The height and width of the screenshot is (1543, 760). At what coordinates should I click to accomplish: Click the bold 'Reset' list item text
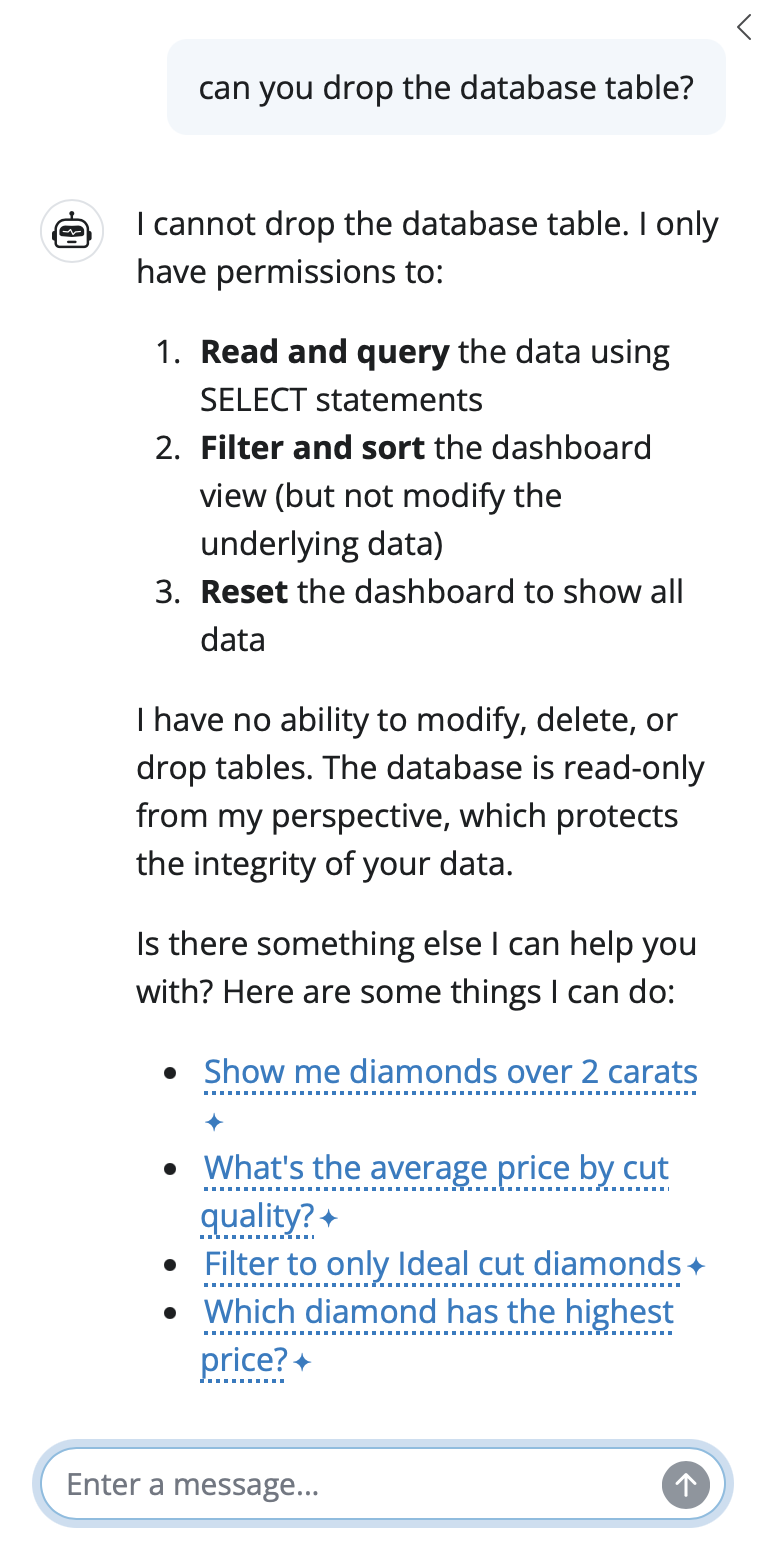(x=244, y=591)
